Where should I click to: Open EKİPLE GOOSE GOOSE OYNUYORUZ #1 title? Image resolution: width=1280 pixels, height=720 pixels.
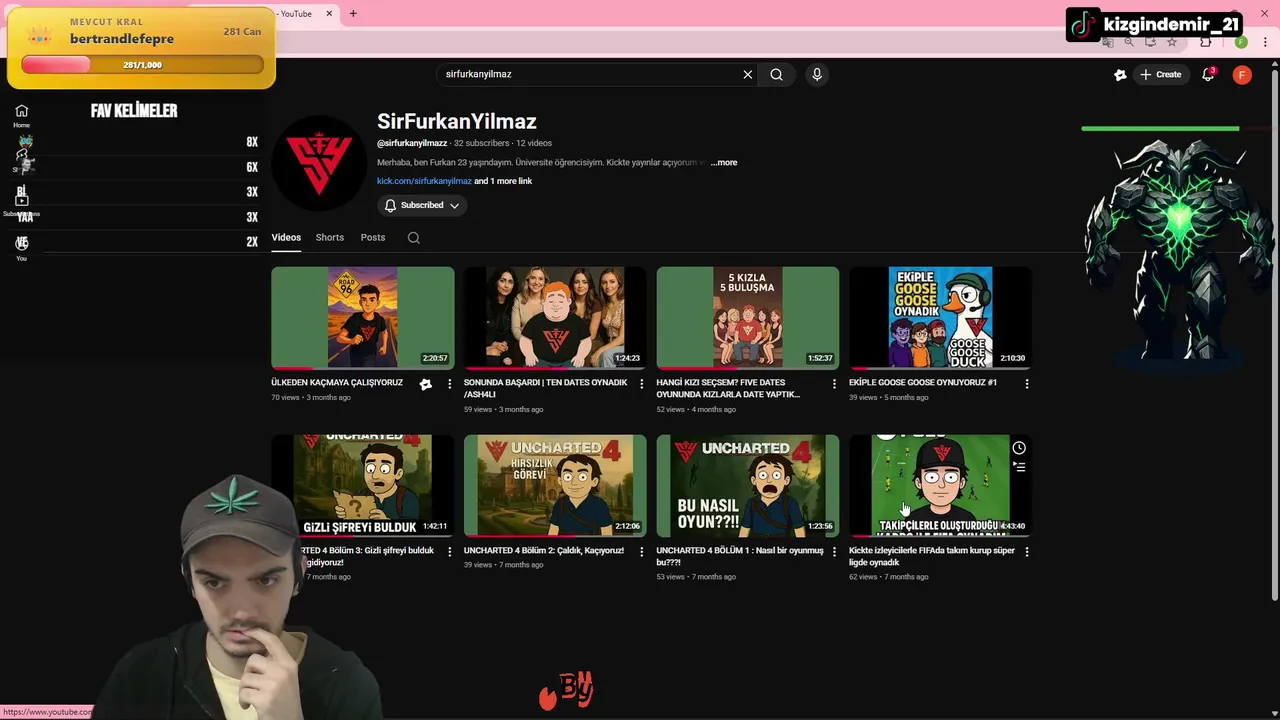923,382
